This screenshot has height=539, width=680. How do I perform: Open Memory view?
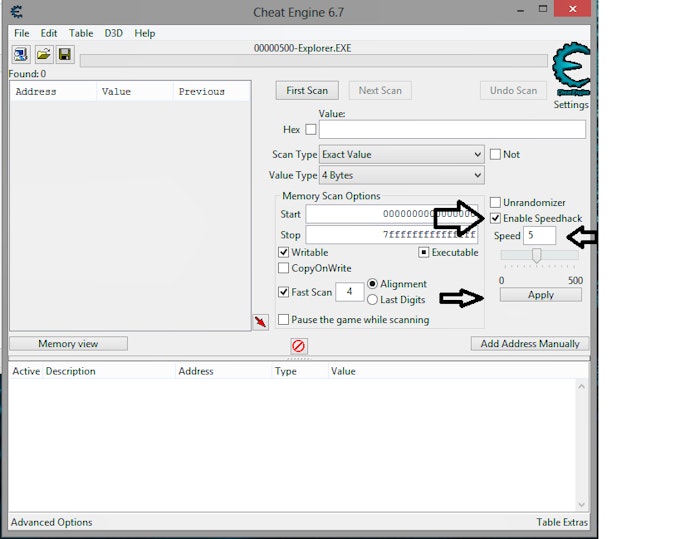point(68,344)
